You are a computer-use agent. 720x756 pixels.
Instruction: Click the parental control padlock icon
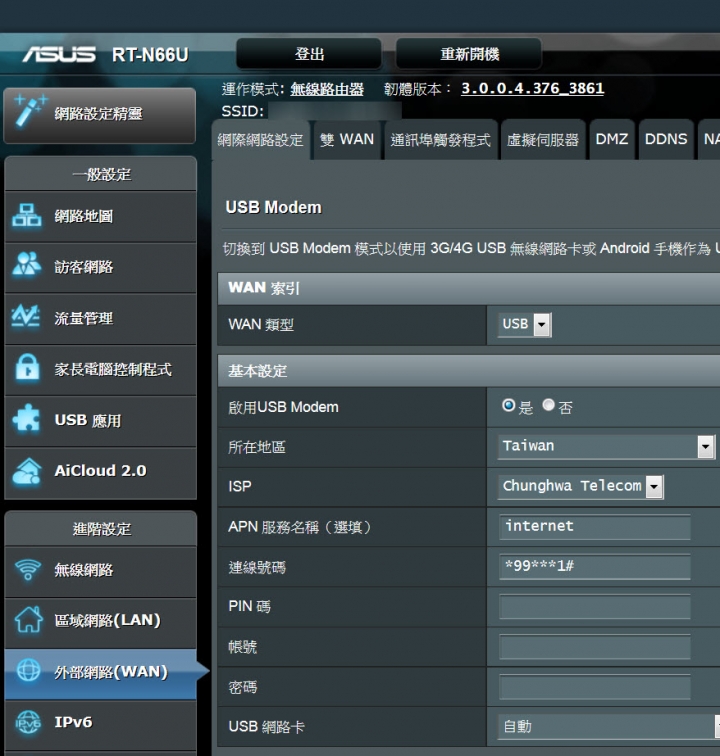[27, 368]
